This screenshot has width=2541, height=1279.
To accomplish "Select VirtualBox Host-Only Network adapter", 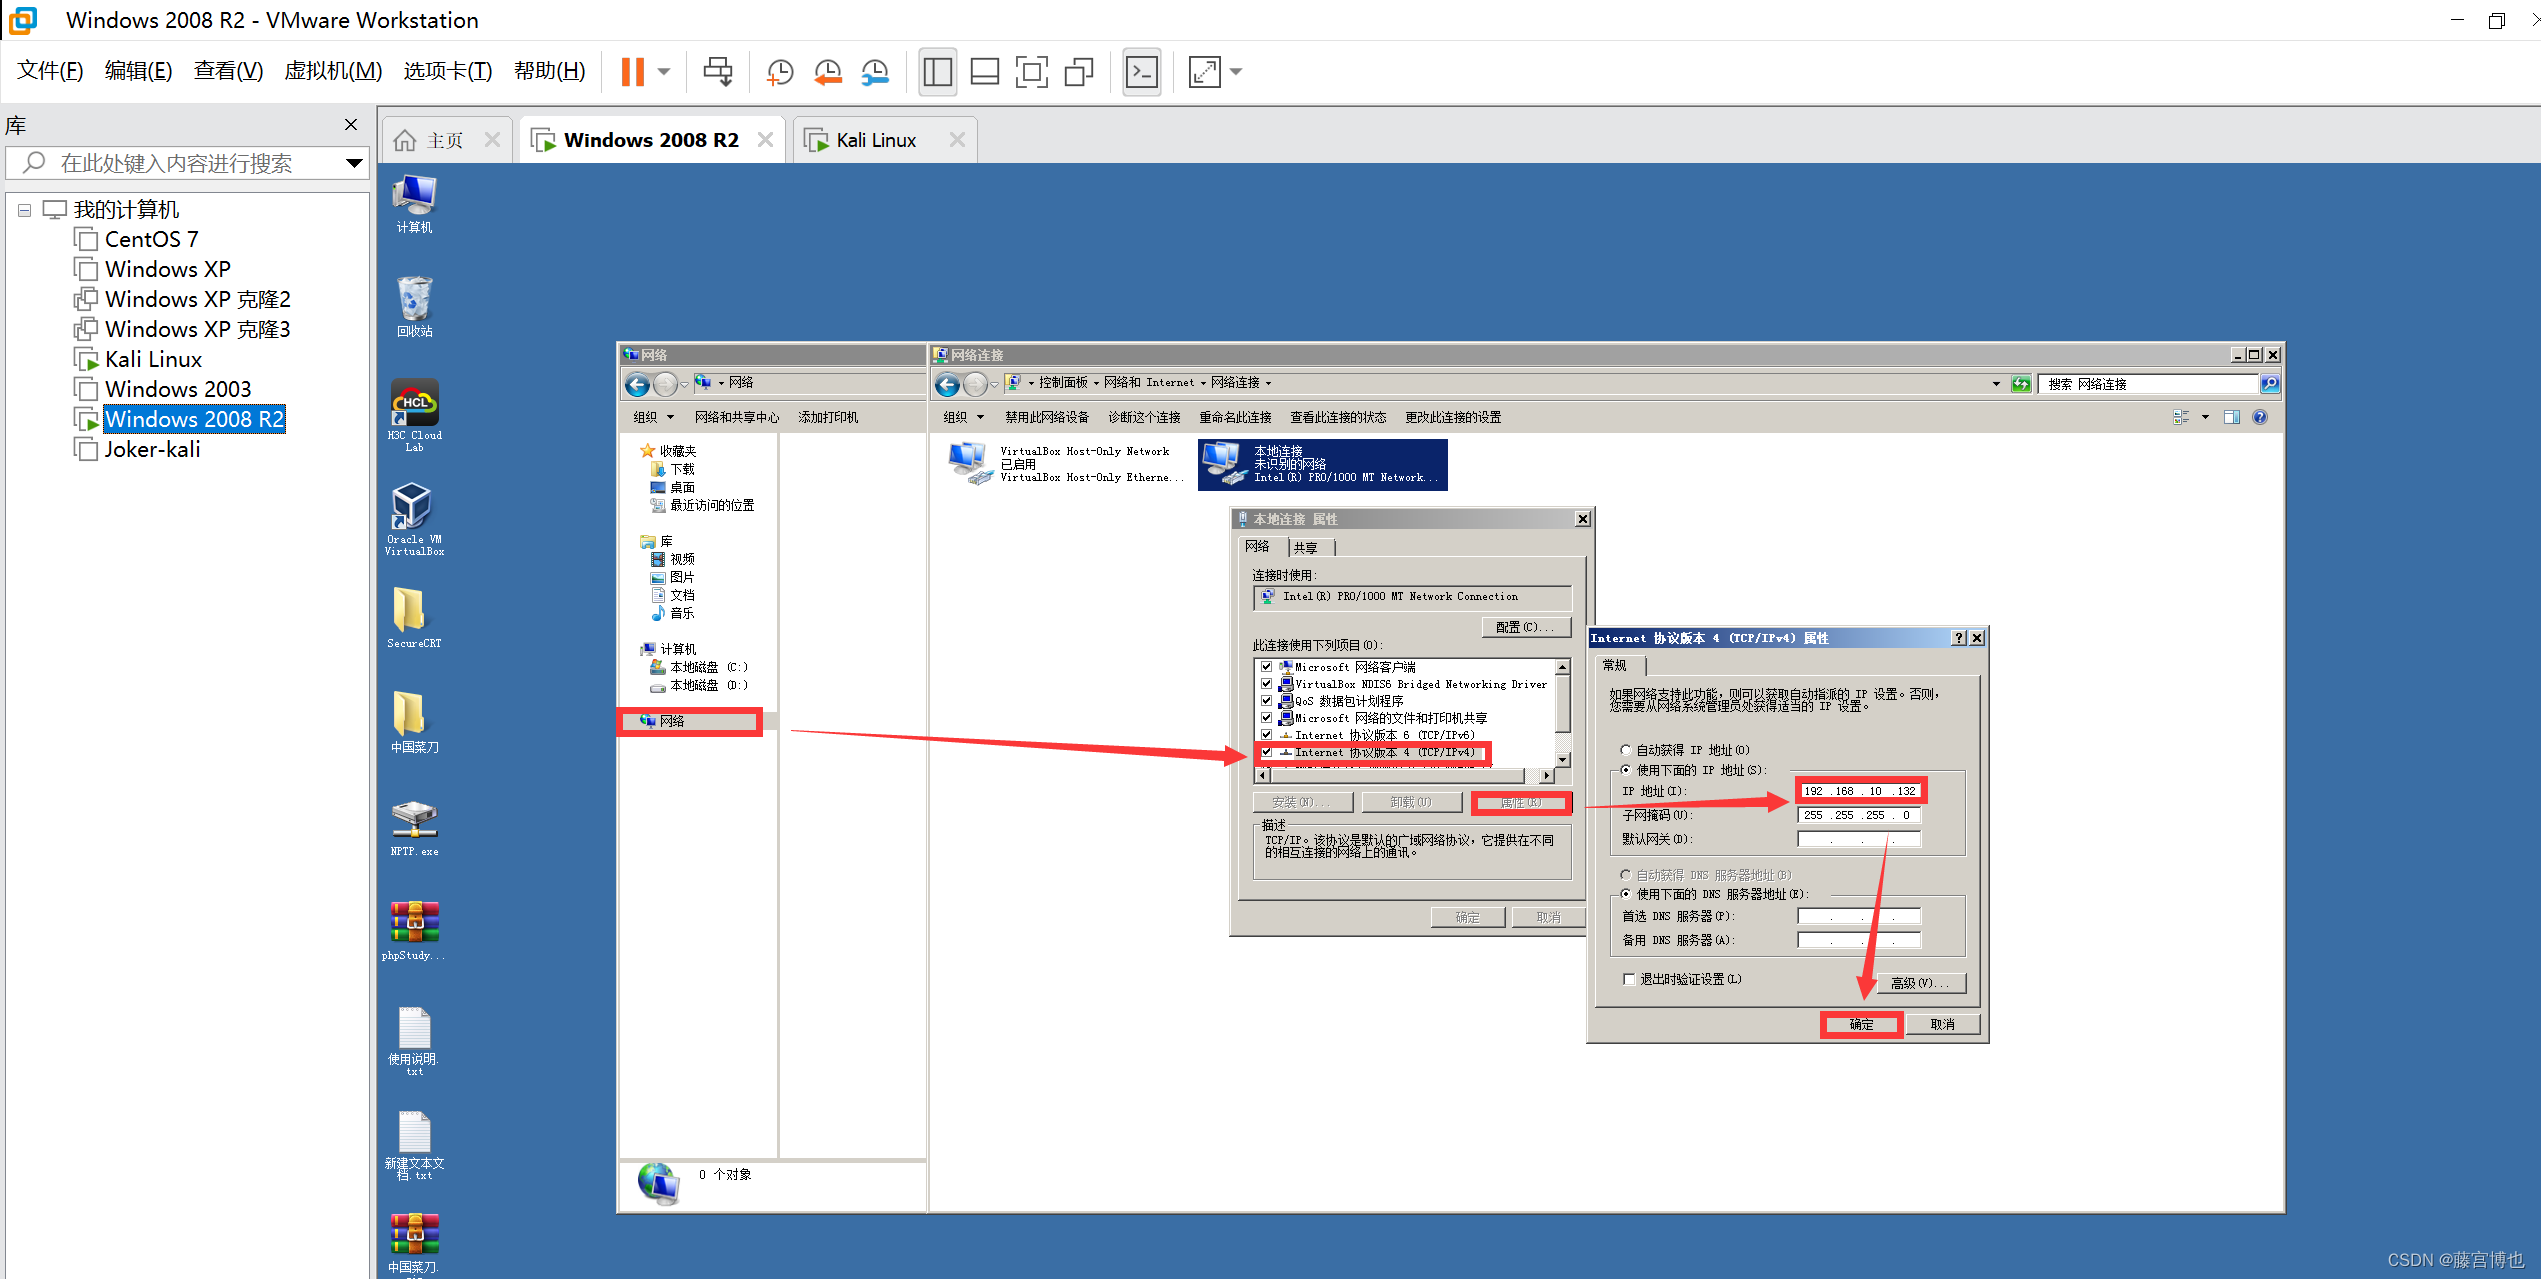I will (x=1066, y=464).
